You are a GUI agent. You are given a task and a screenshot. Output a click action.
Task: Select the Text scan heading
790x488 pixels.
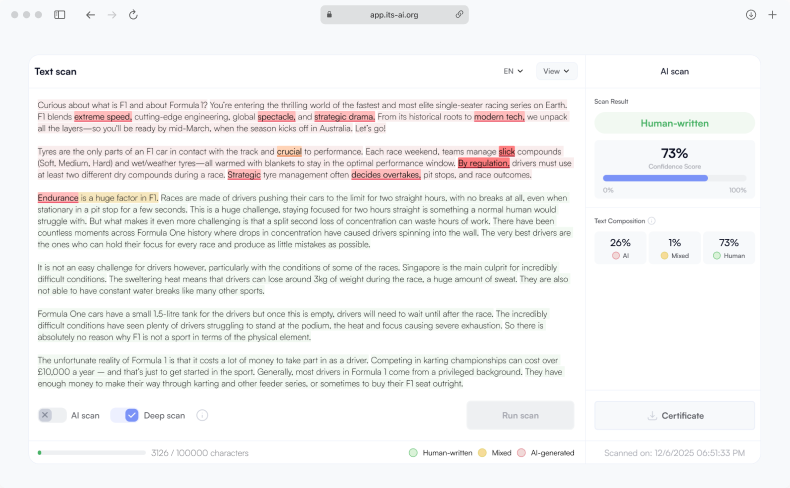click(55, 71)
